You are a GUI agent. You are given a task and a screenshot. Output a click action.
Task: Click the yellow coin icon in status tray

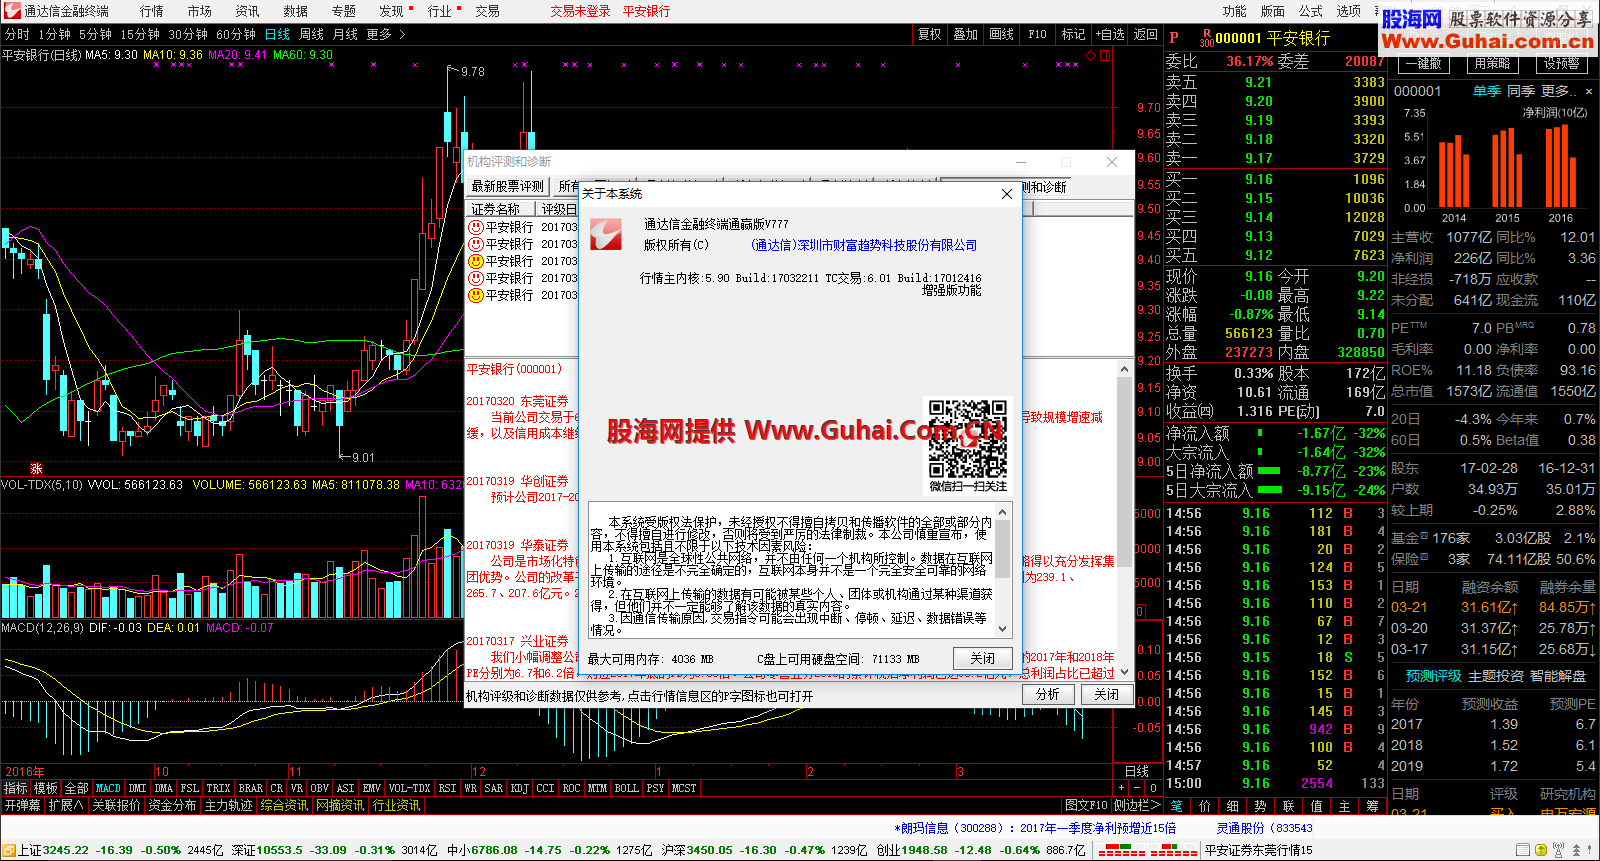point(1541,851)
